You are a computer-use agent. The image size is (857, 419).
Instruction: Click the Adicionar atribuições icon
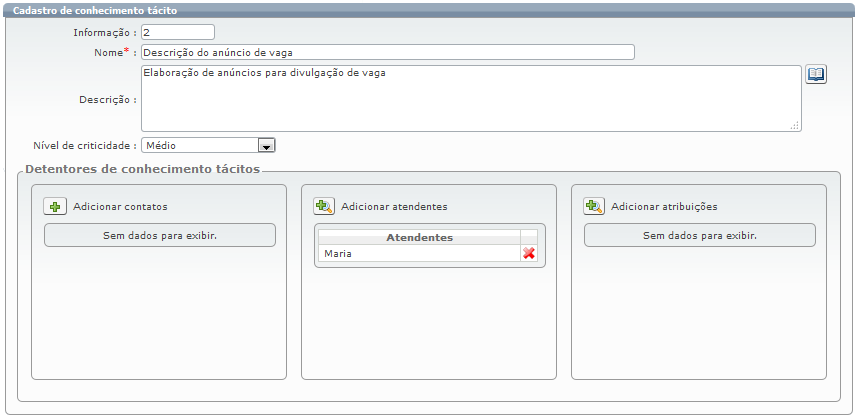[594, 207]
